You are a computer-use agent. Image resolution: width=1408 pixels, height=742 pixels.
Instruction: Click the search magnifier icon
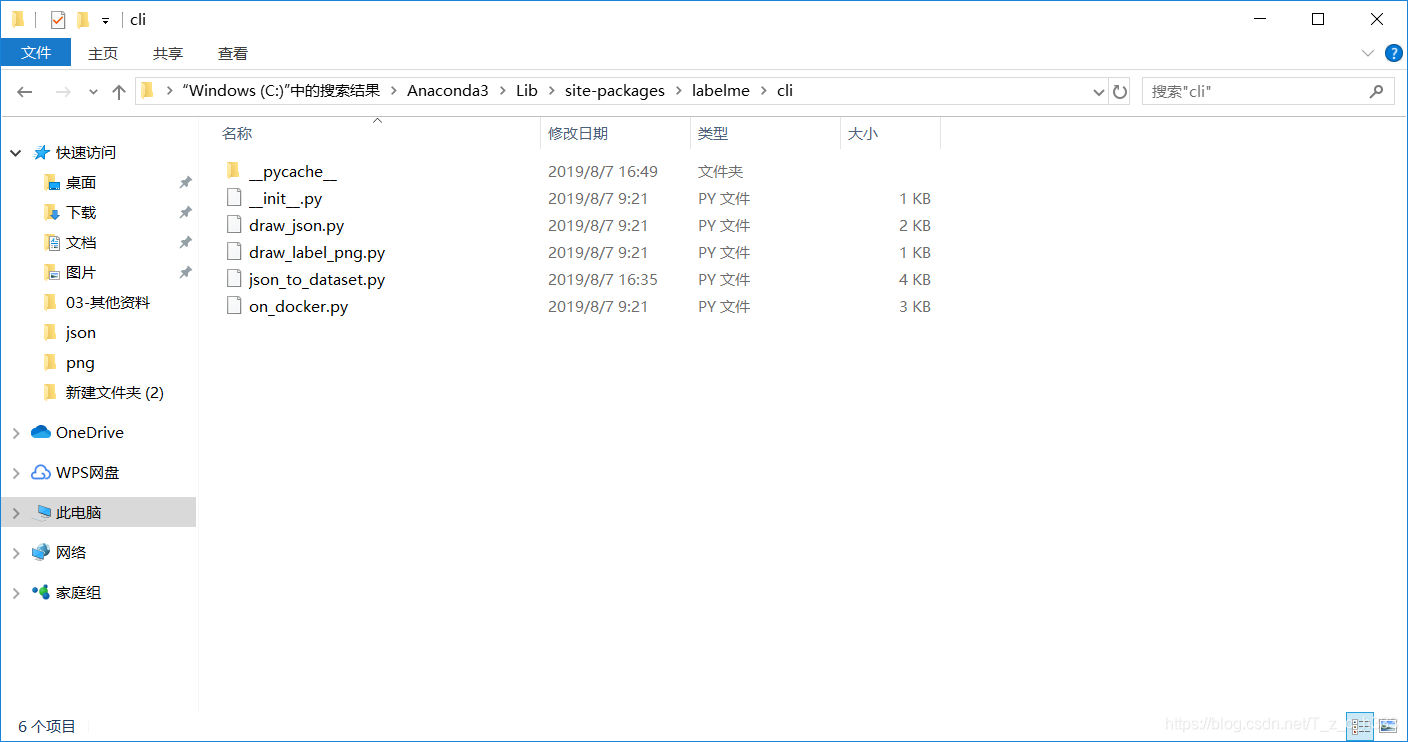[1377, 91]
